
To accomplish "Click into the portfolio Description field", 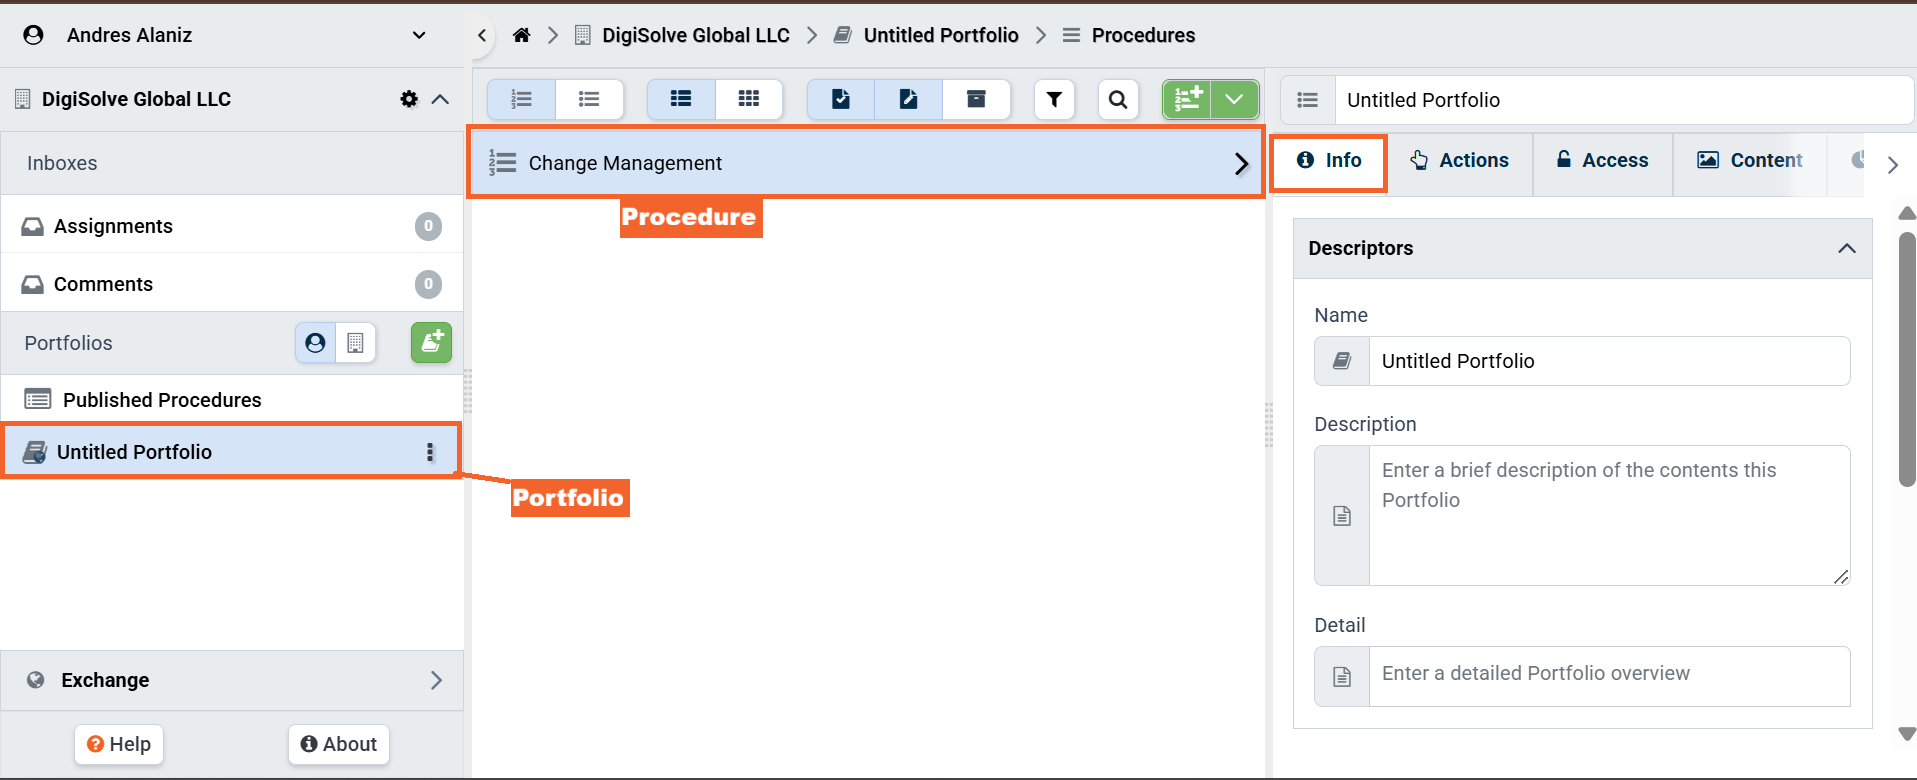I will click(1608, 515).
